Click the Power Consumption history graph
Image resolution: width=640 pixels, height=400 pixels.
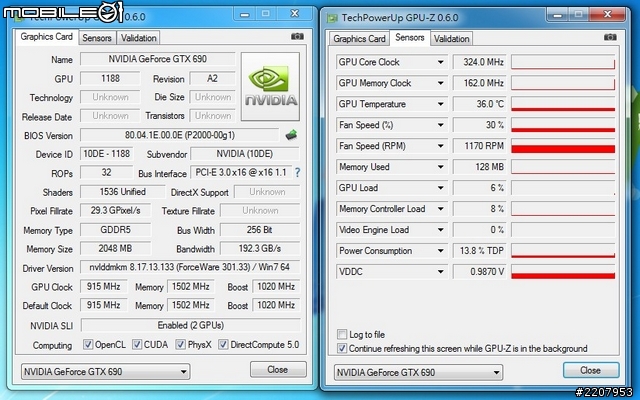(563, 251)
